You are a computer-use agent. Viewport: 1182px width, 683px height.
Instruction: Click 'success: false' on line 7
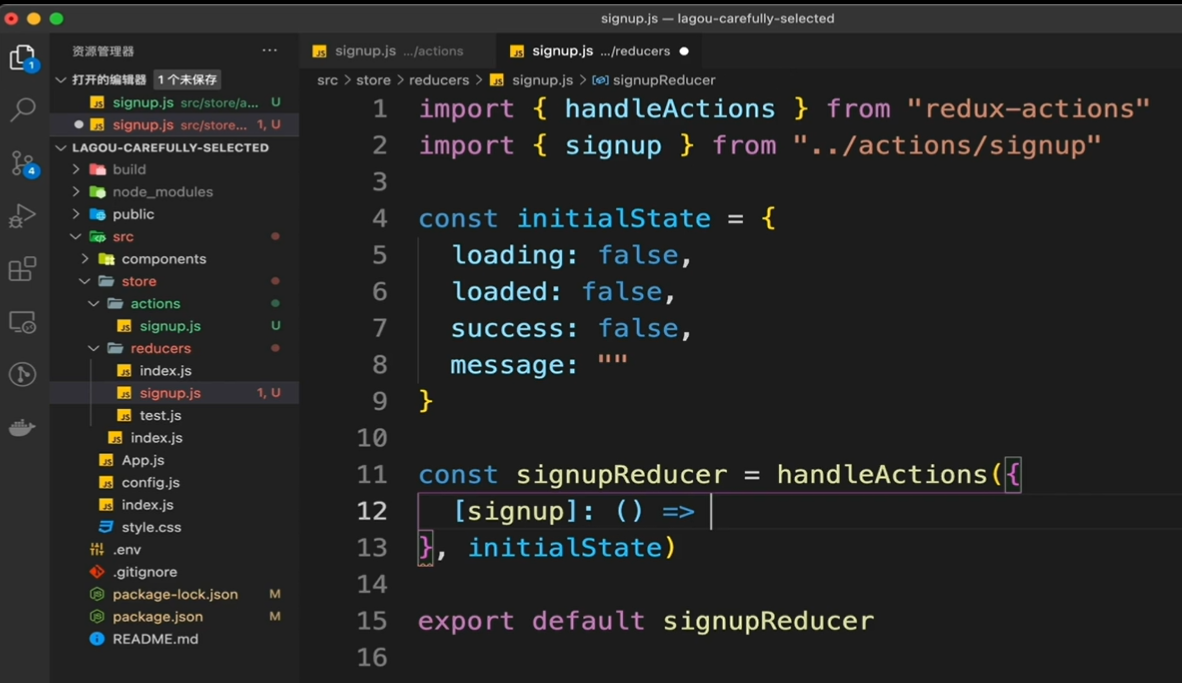click(x=565, y=329)
